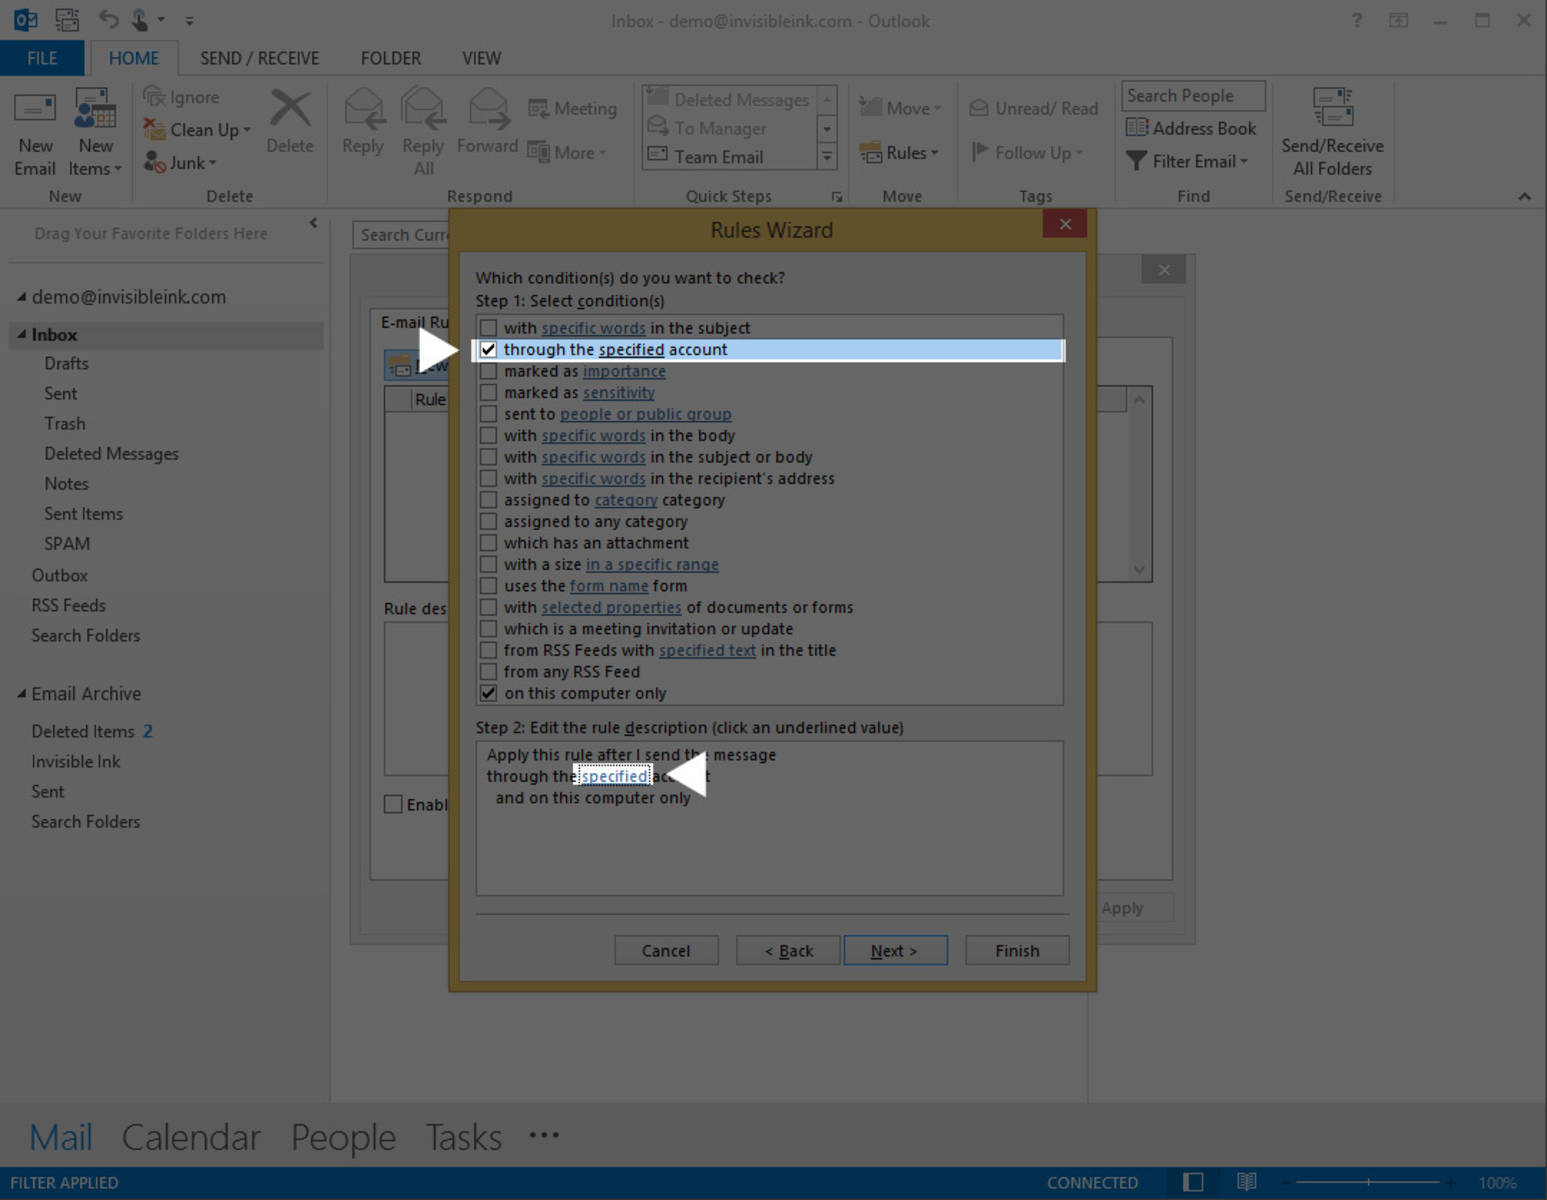Screen dimensions: 1547x1200
Task: Check 'assigned to any category'
Action: tap(488, 522)
